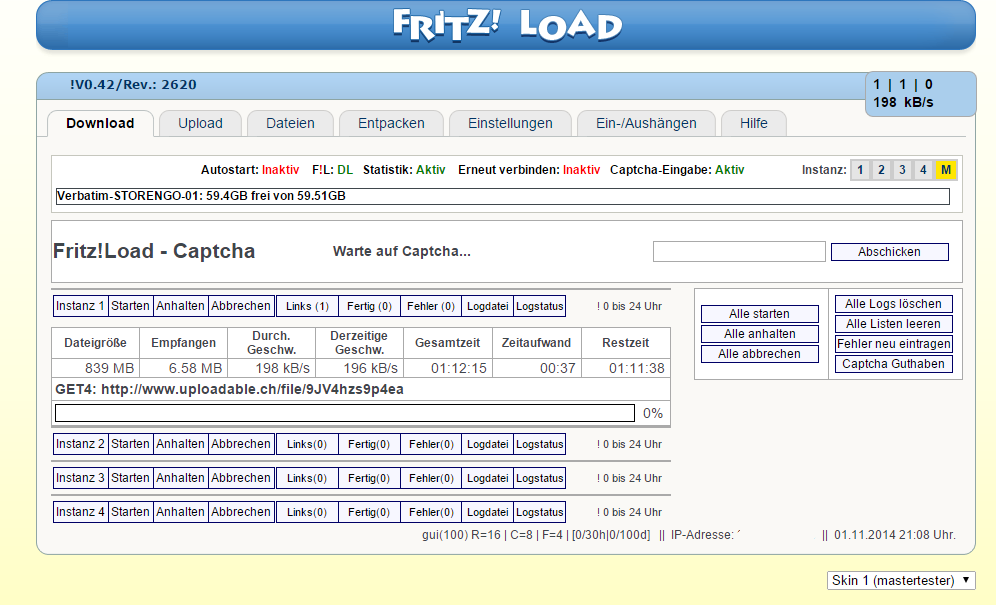Click the download progress bar at 0%
Image resolution: width=996 pixels, height=605 pixels.
[x=345, y=413]
